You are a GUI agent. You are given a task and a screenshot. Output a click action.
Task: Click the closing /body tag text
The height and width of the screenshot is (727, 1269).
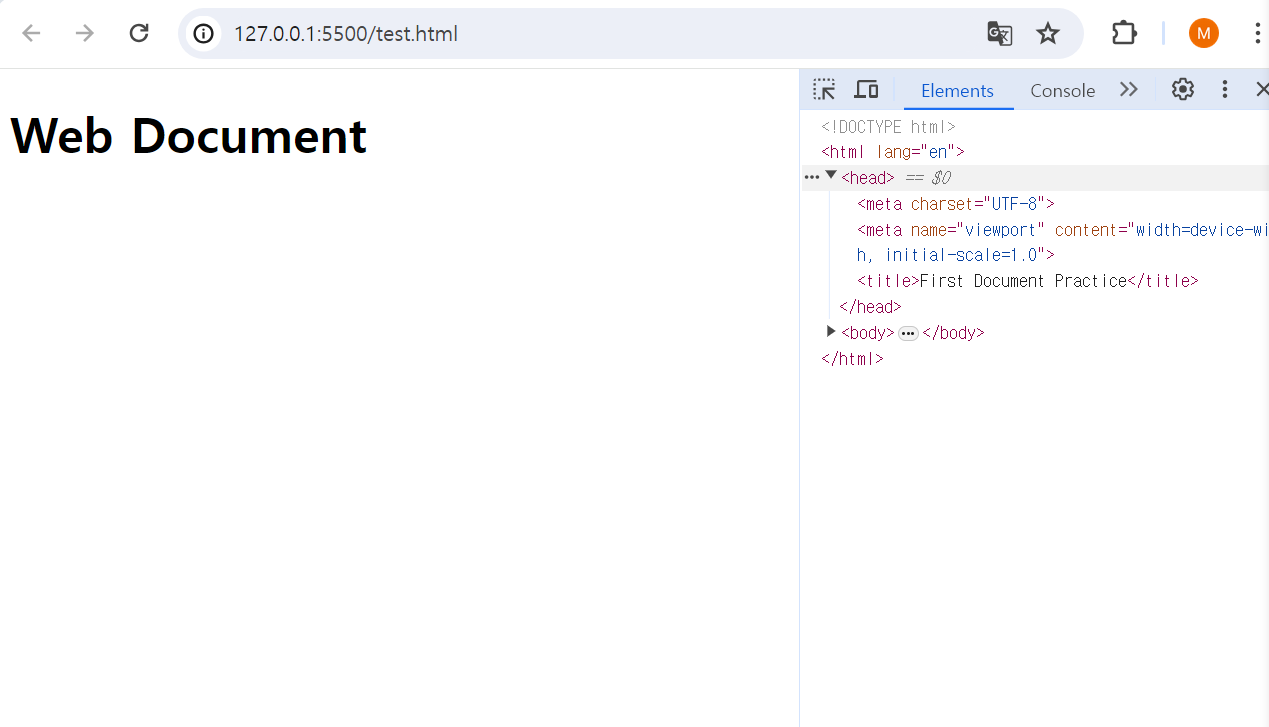click(953, 333)
